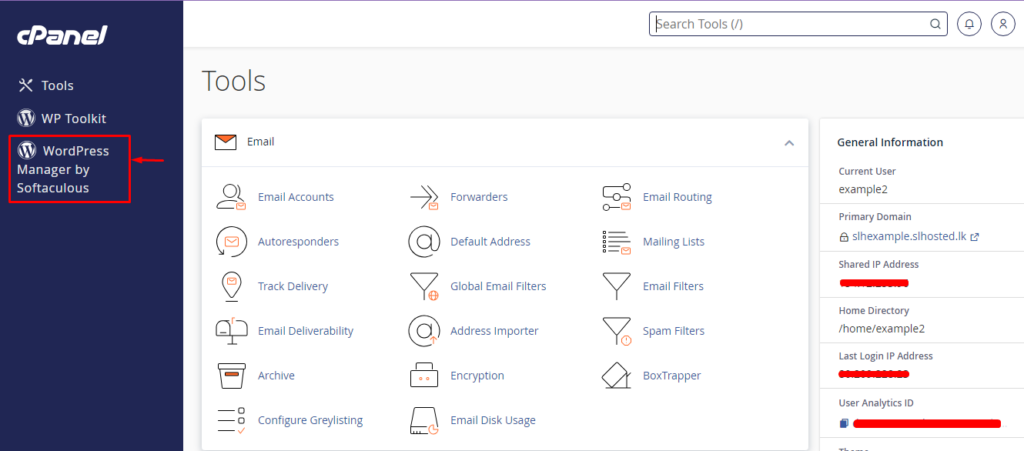
Task: Click the Email Disk Usage icon
Action: pyautogui.click(x=424, y=421)
